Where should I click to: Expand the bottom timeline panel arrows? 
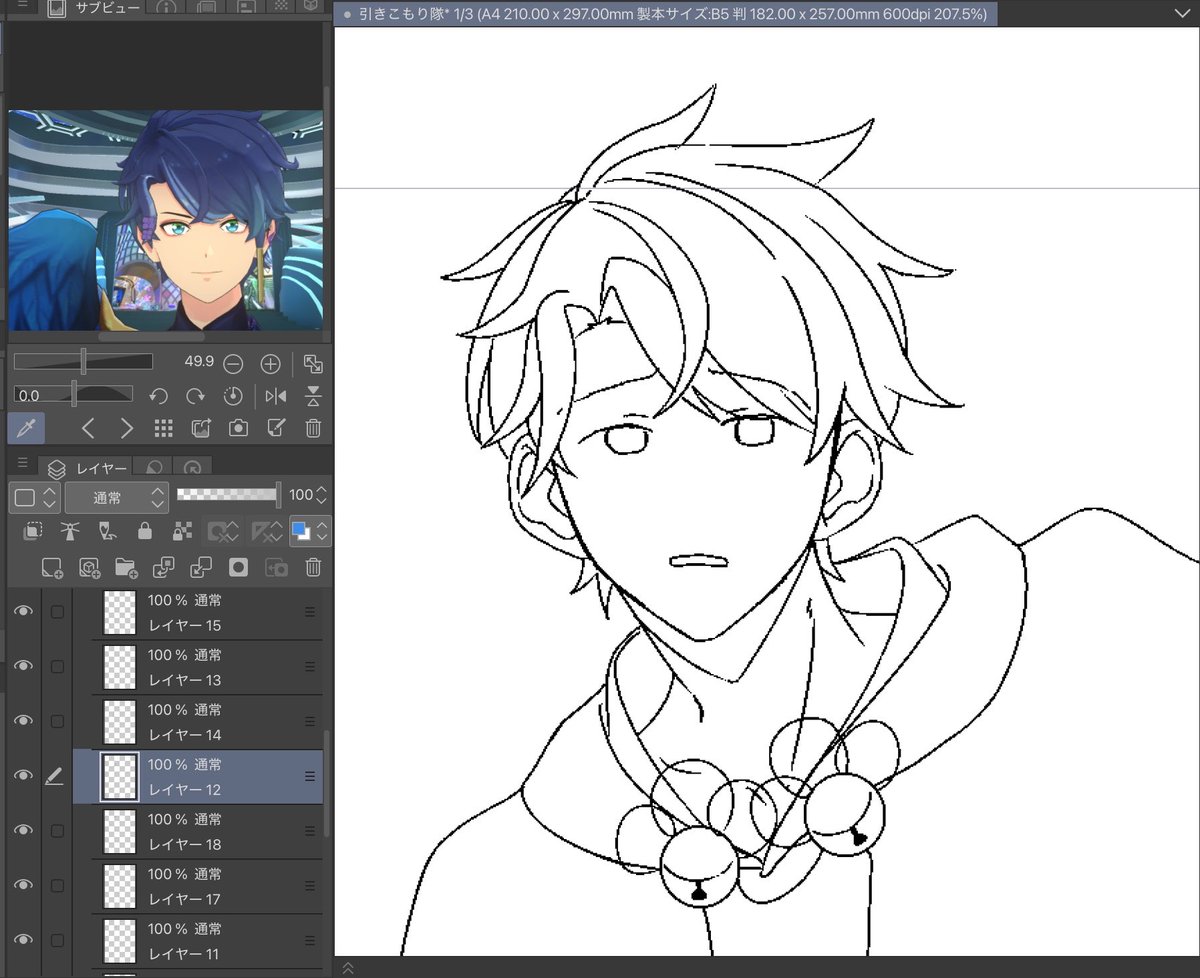tap(347, 967)
